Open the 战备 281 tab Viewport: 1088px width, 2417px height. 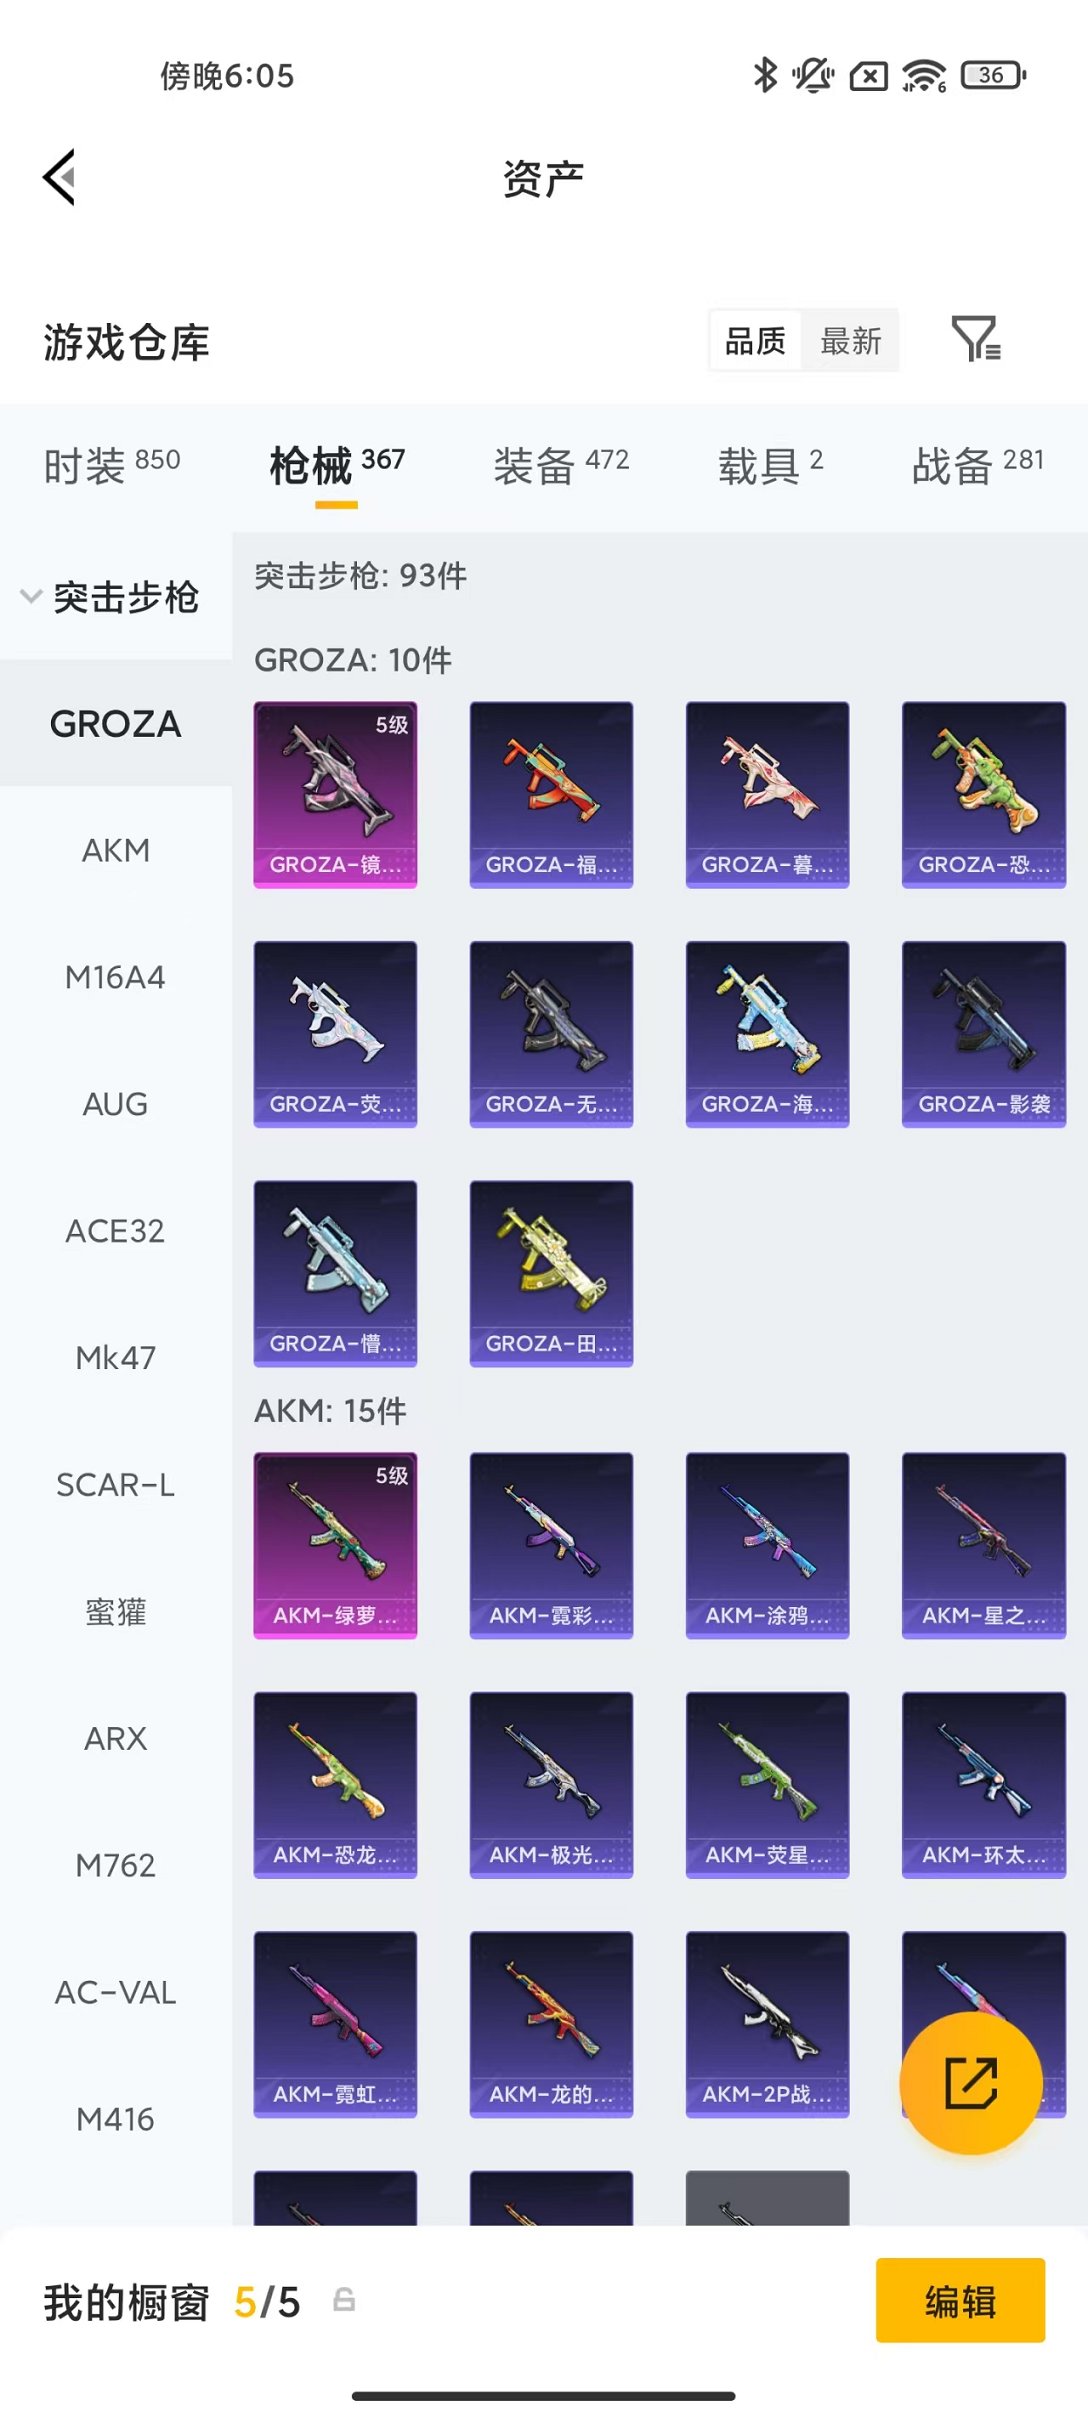pyautogui.click(x=978, y=465)
